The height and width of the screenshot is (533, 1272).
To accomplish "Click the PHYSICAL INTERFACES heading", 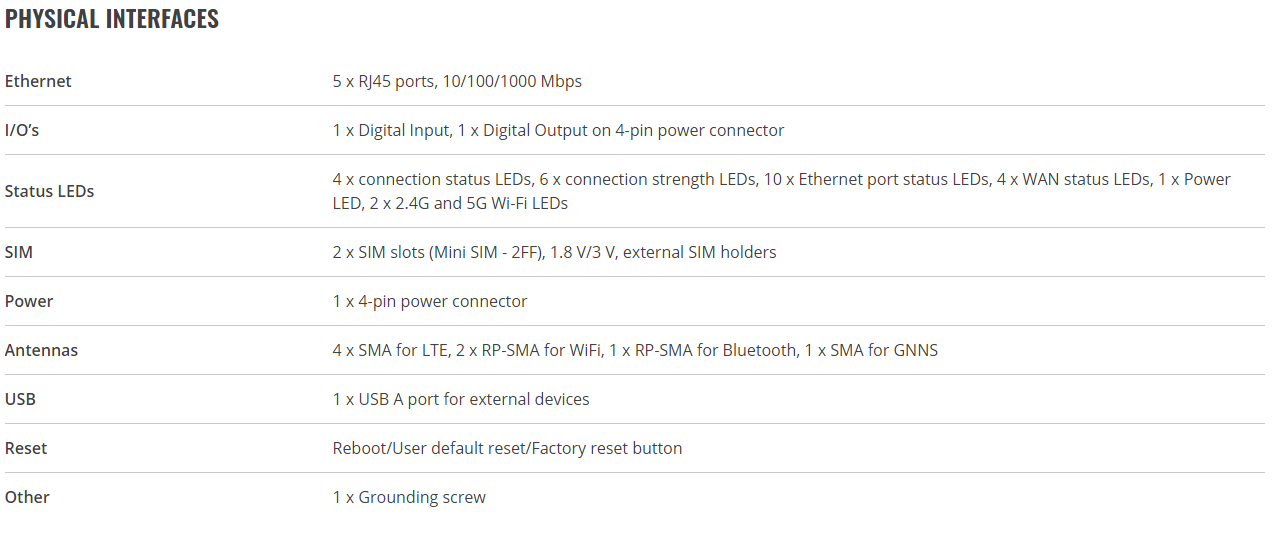I will [112, 19].
